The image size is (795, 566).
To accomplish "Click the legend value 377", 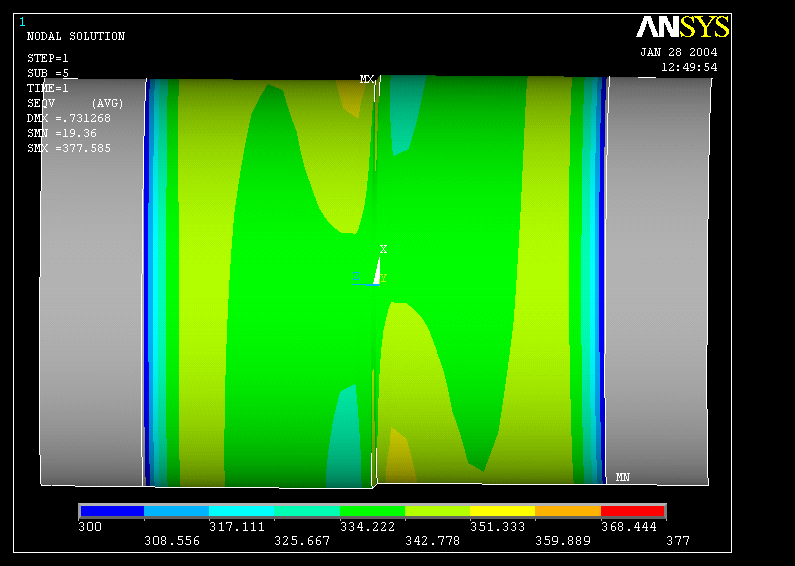I will [x=678, y=541].
